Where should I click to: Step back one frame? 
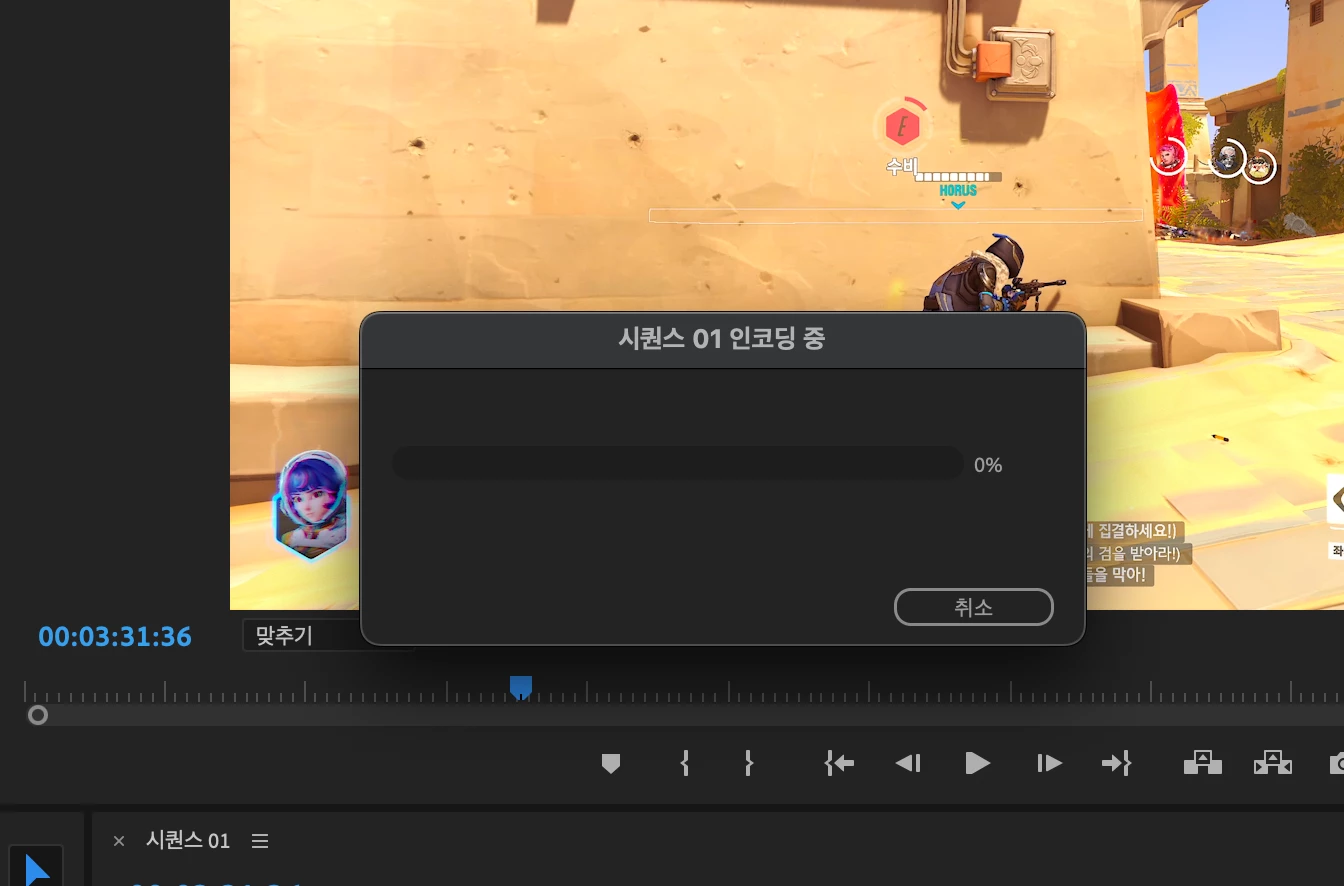pos(908,764)
